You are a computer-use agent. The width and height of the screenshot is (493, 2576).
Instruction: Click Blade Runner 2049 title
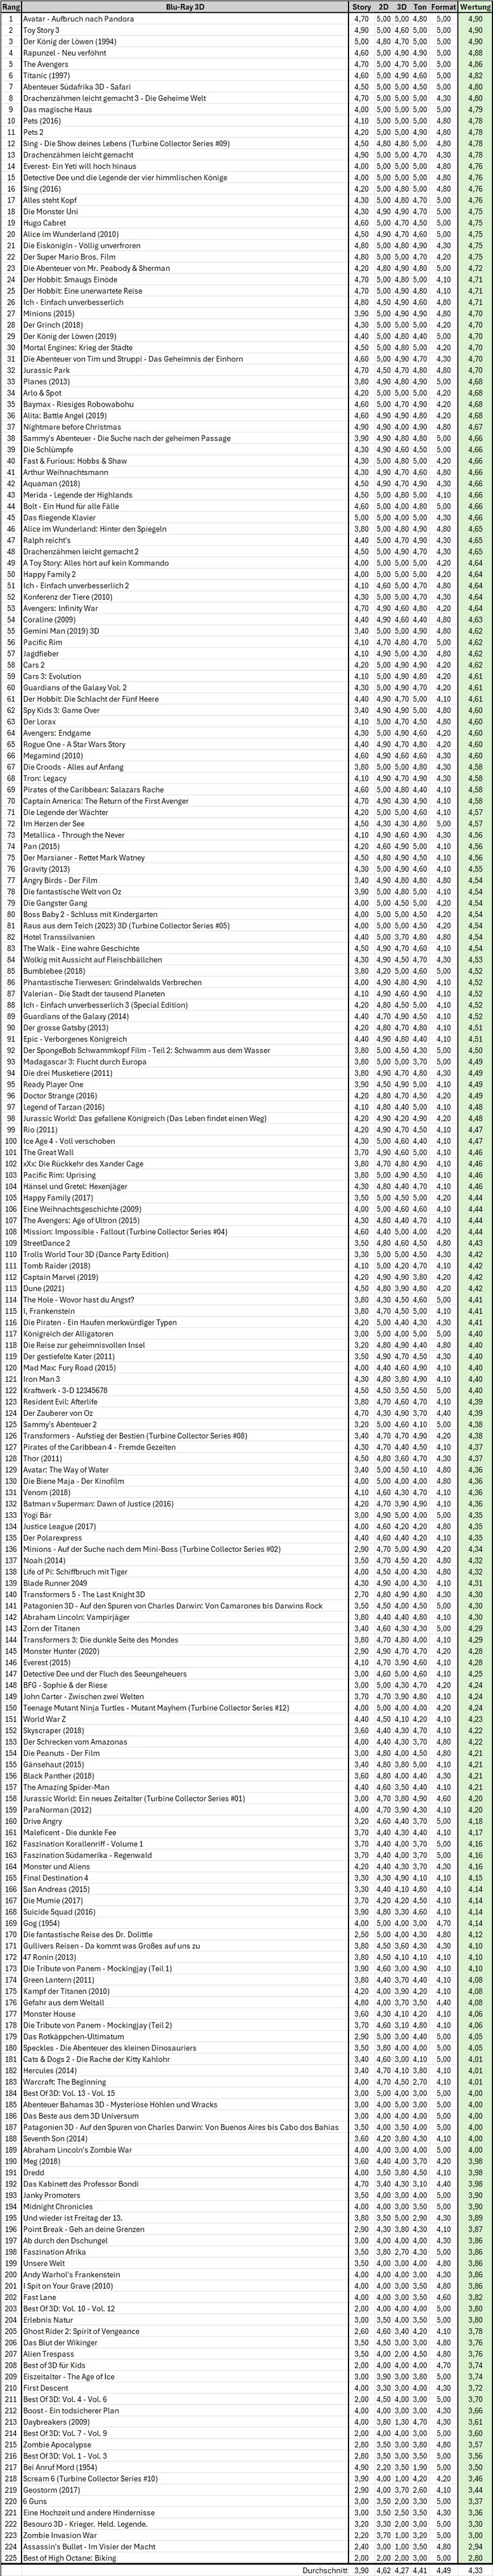[55, 1583]
